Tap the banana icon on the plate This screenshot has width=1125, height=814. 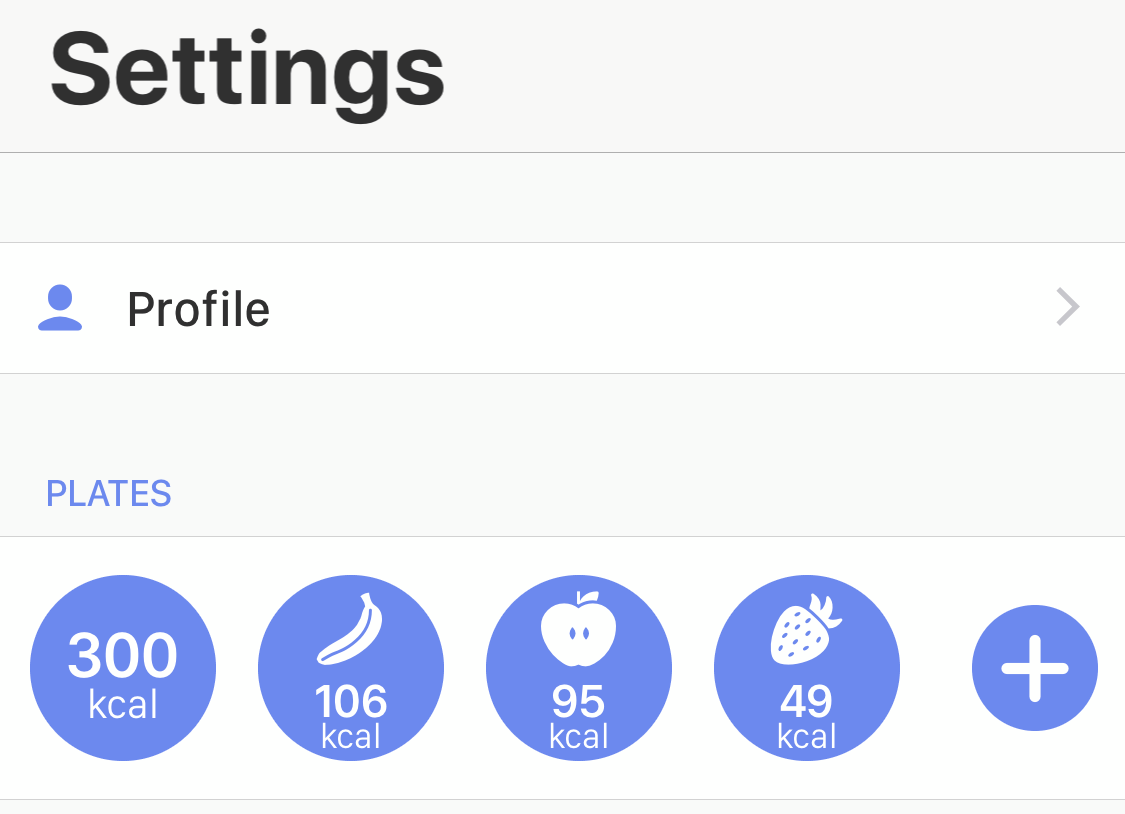350,629
